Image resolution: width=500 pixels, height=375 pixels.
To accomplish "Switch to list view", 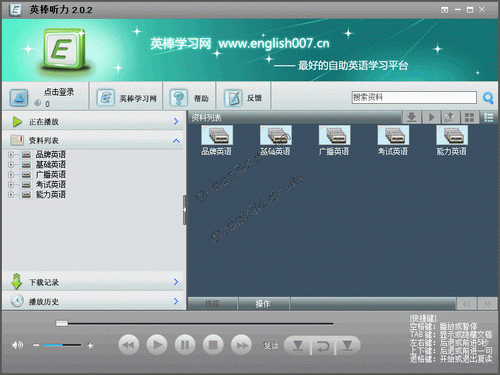I will [489, 117].
